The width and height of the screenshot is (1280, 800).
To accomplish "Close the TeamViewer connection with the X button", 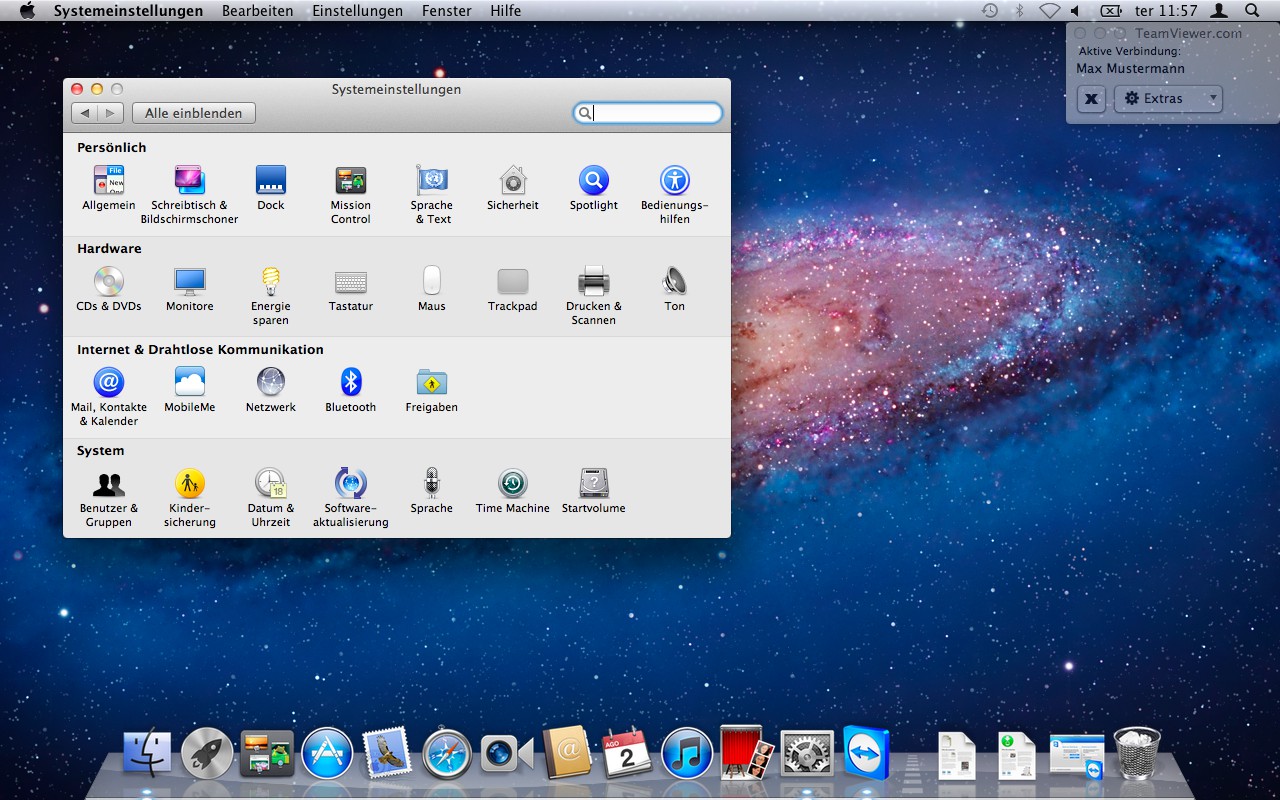I will click(x=1092, y=99).
